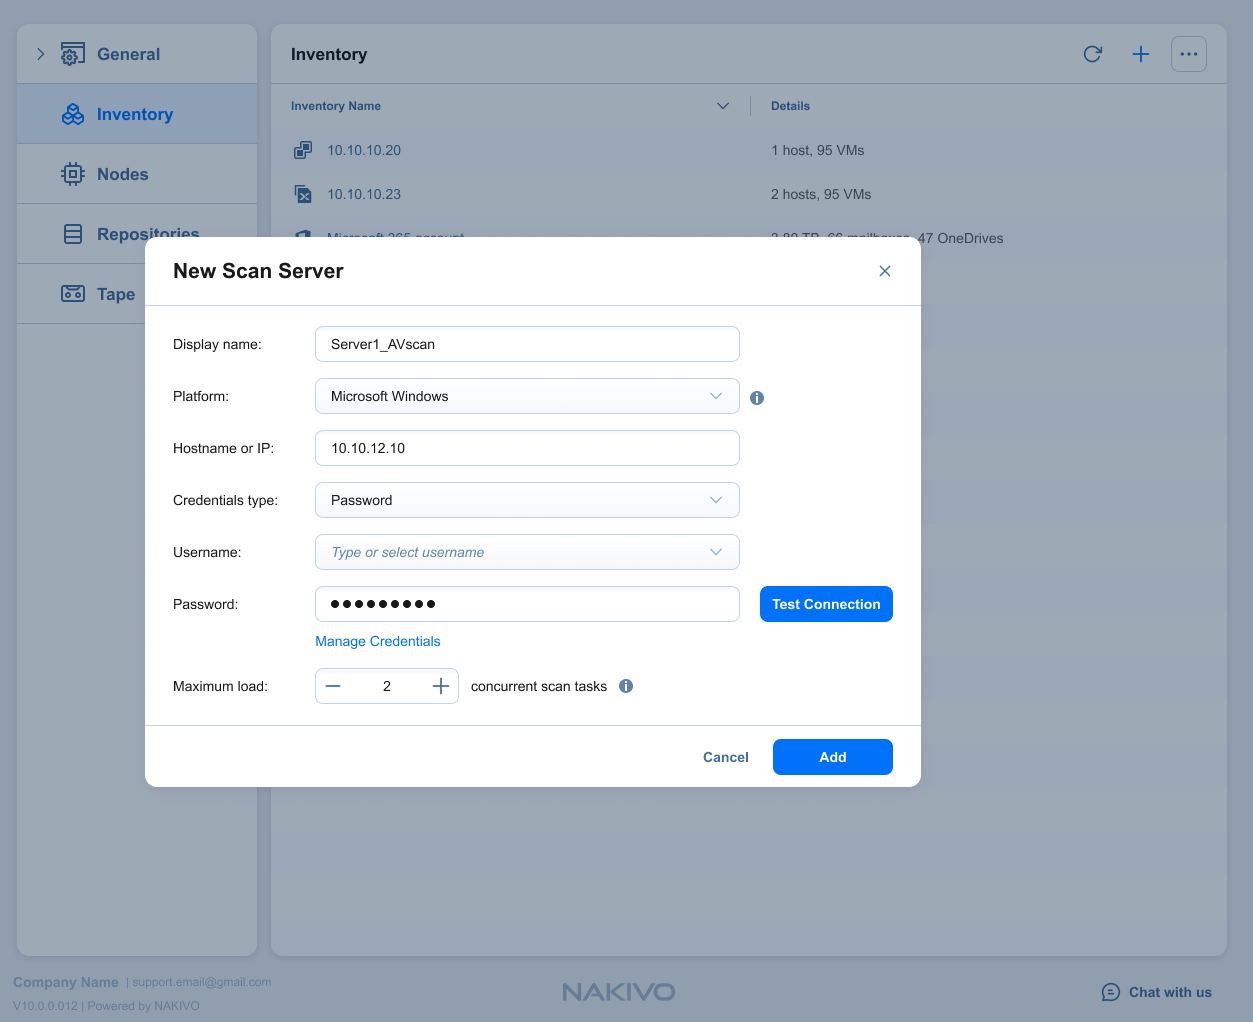Click the refresh inventory icon
This screenshot has width=1253, height=1022.
[1092, 54]
